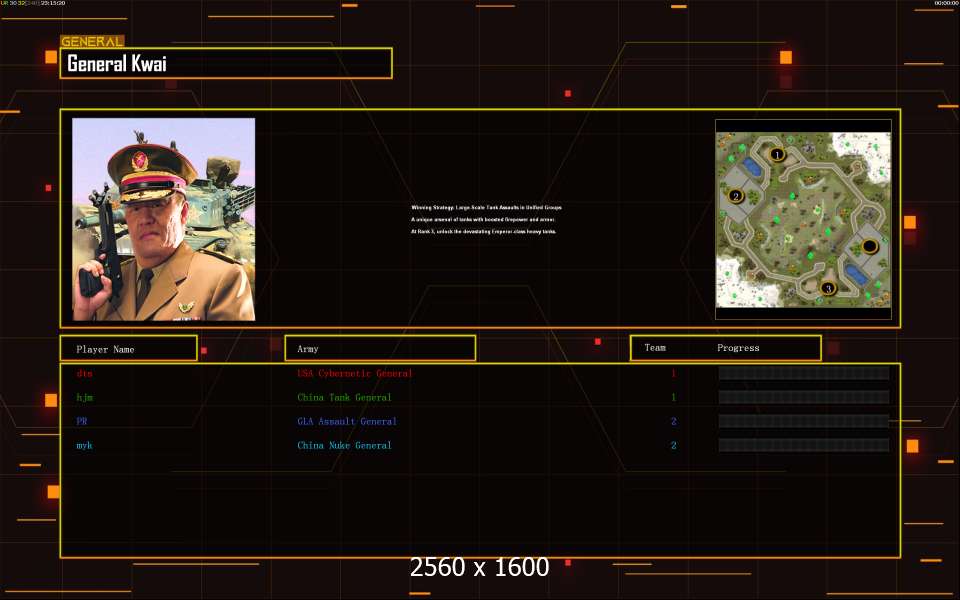Click start position marker 1 on map
The width and height of the screenshot is (960, 600).
pos(777,154)
